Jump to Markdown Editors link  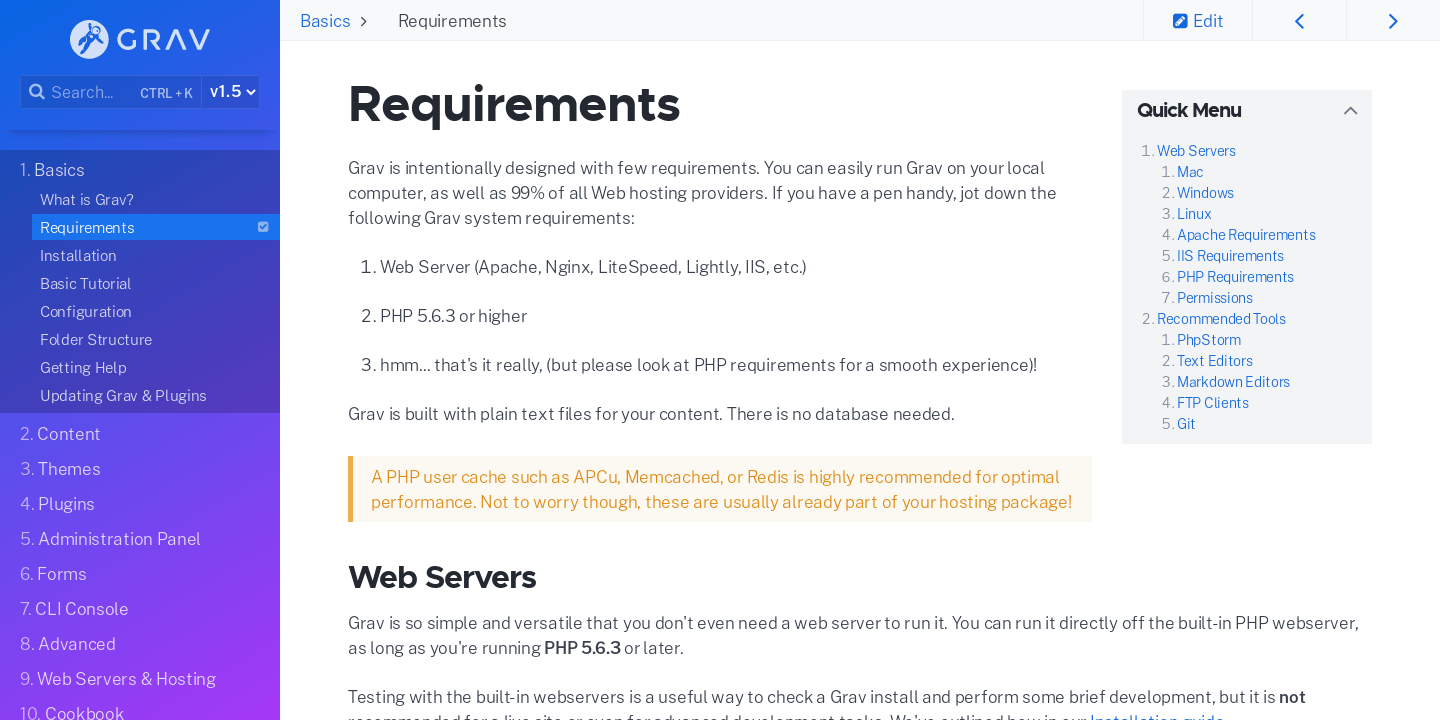coord(1233,382)
